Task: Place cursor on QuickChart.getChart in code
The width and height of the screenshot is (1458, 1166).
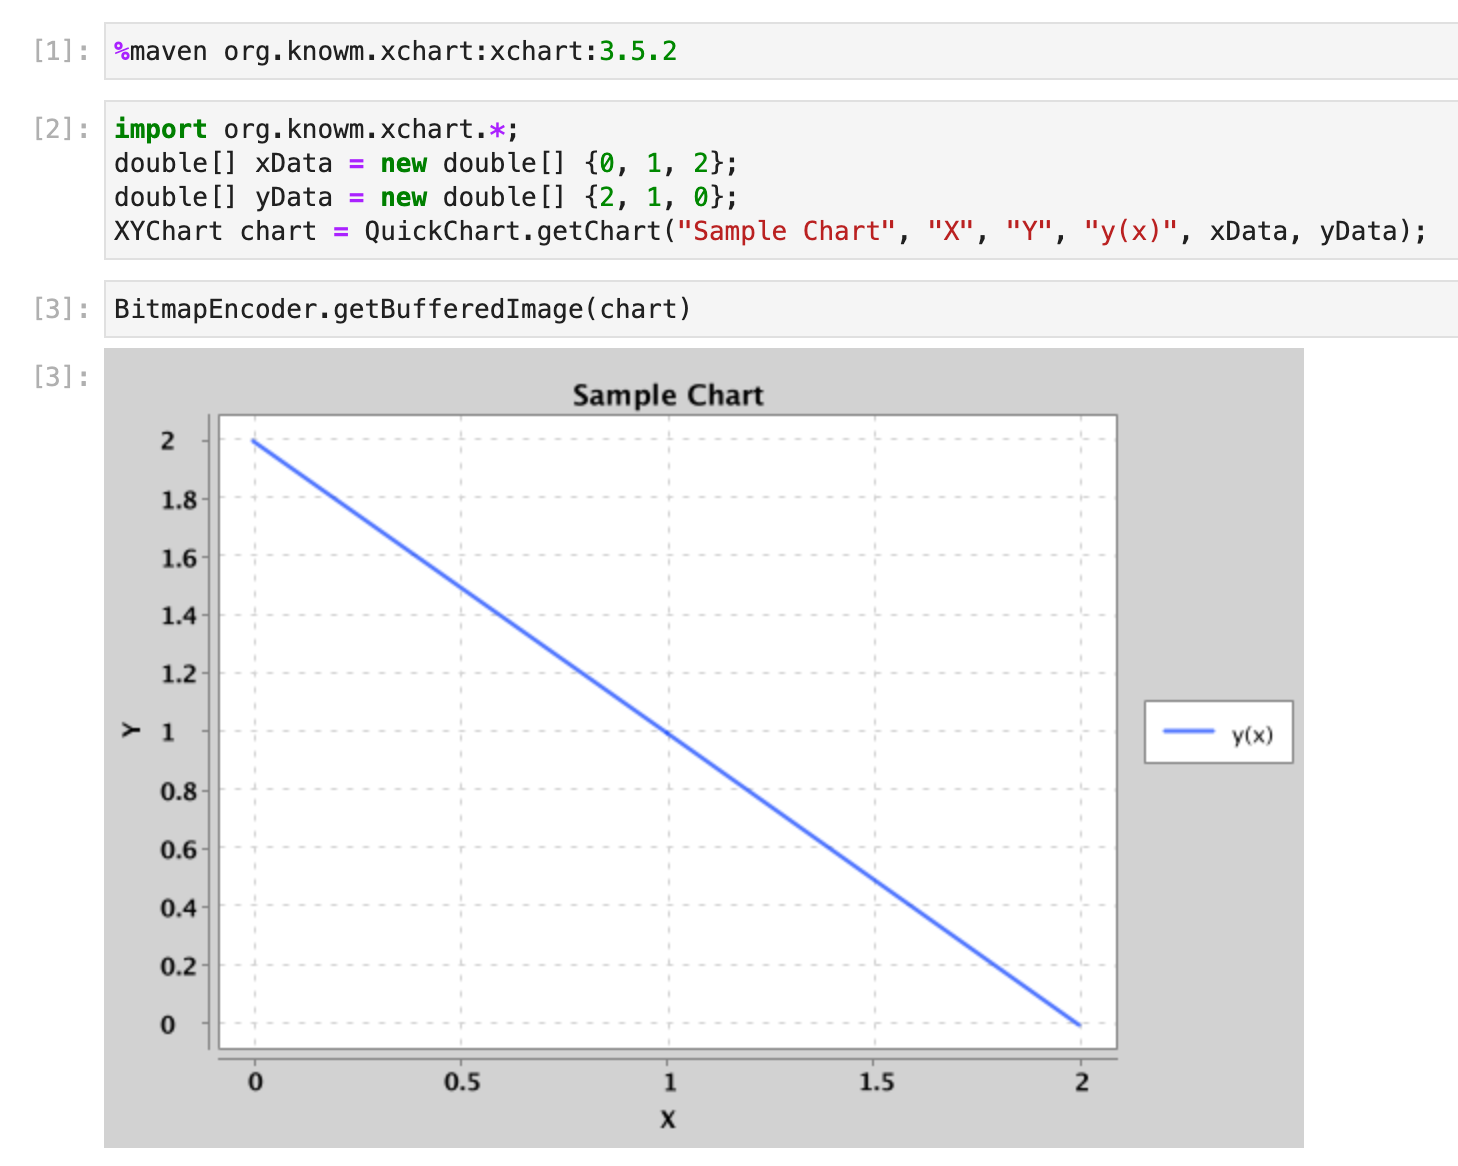Action: click(x=511, y=231)
